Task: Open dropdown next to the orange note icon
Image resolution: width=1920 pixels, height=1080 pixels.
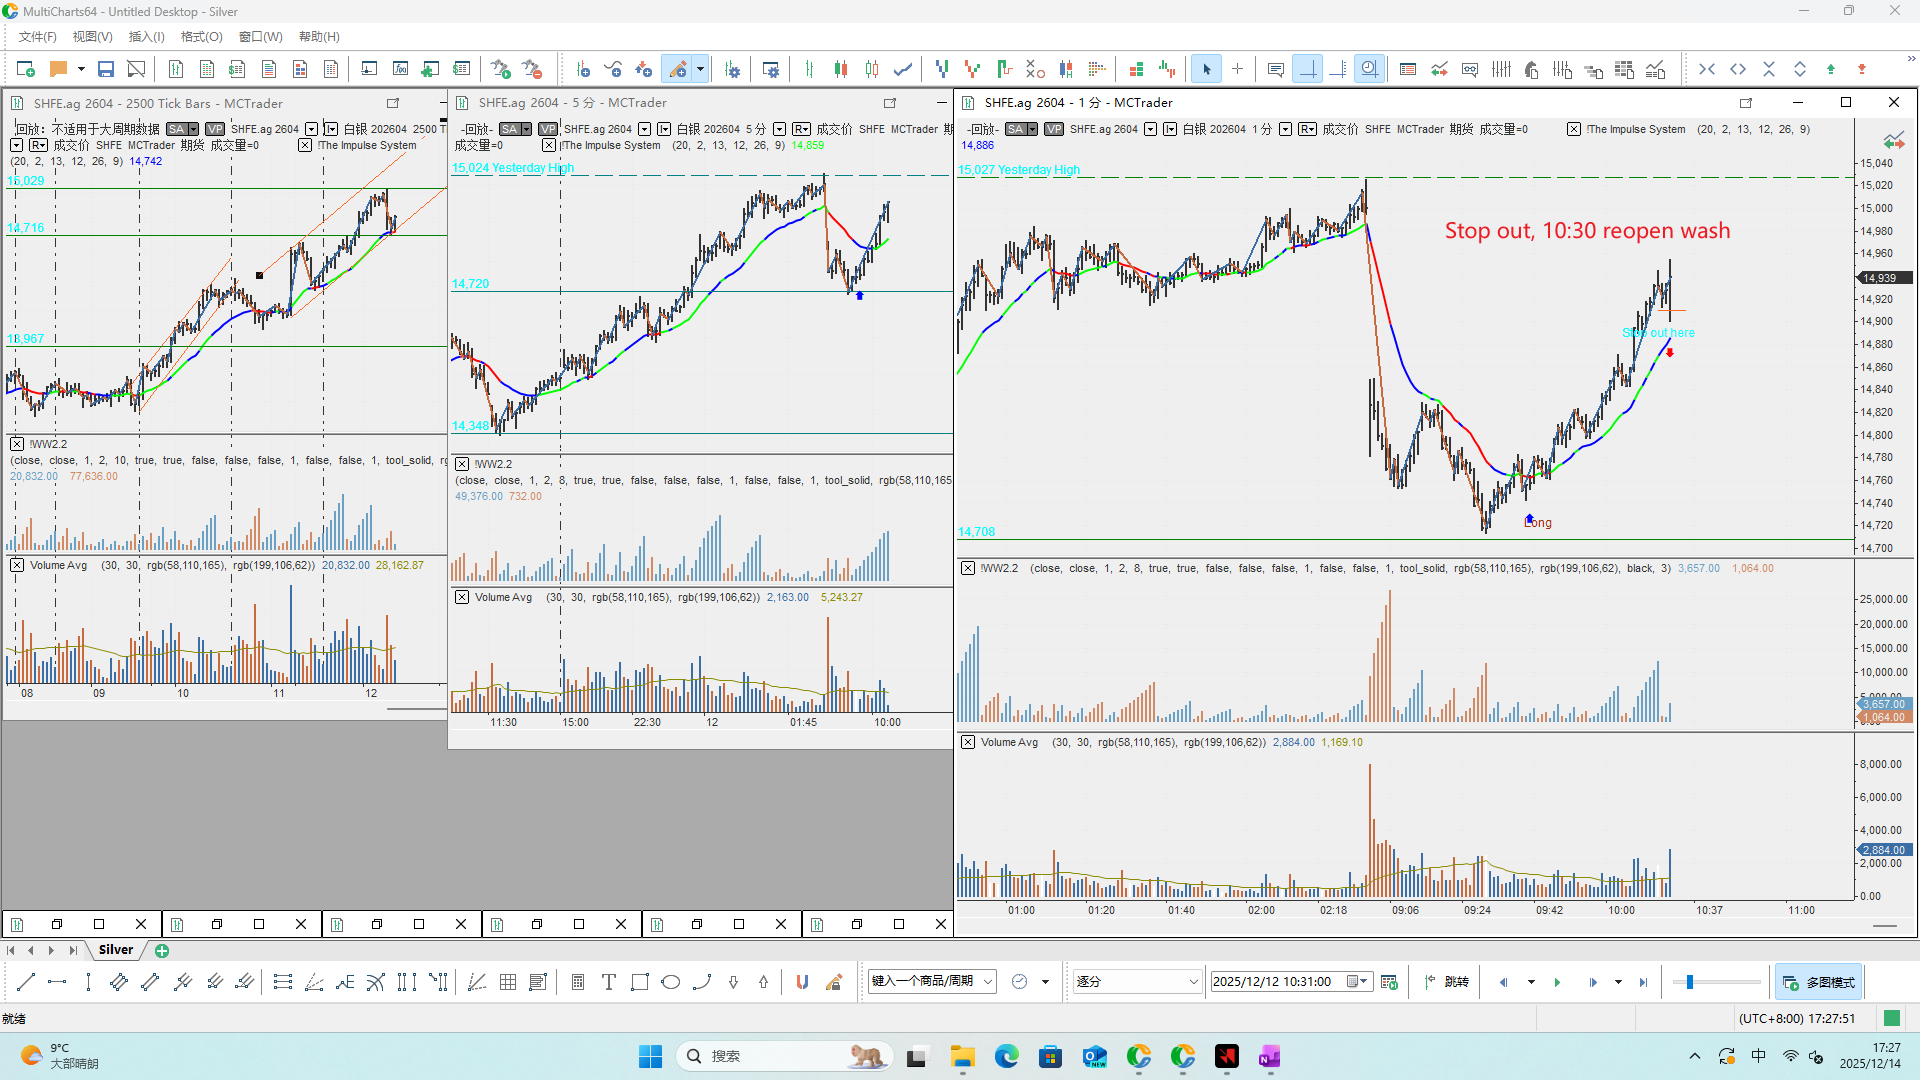Action: click(x=81, y=69)
